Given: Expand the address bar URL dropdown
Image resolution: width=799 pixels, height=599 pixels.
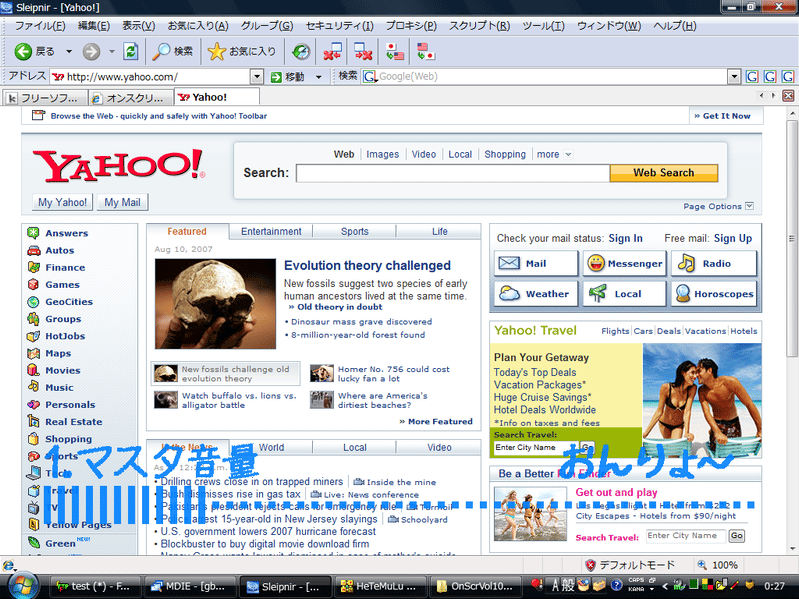Looking at the screenshot, I should tap(257, 77).
